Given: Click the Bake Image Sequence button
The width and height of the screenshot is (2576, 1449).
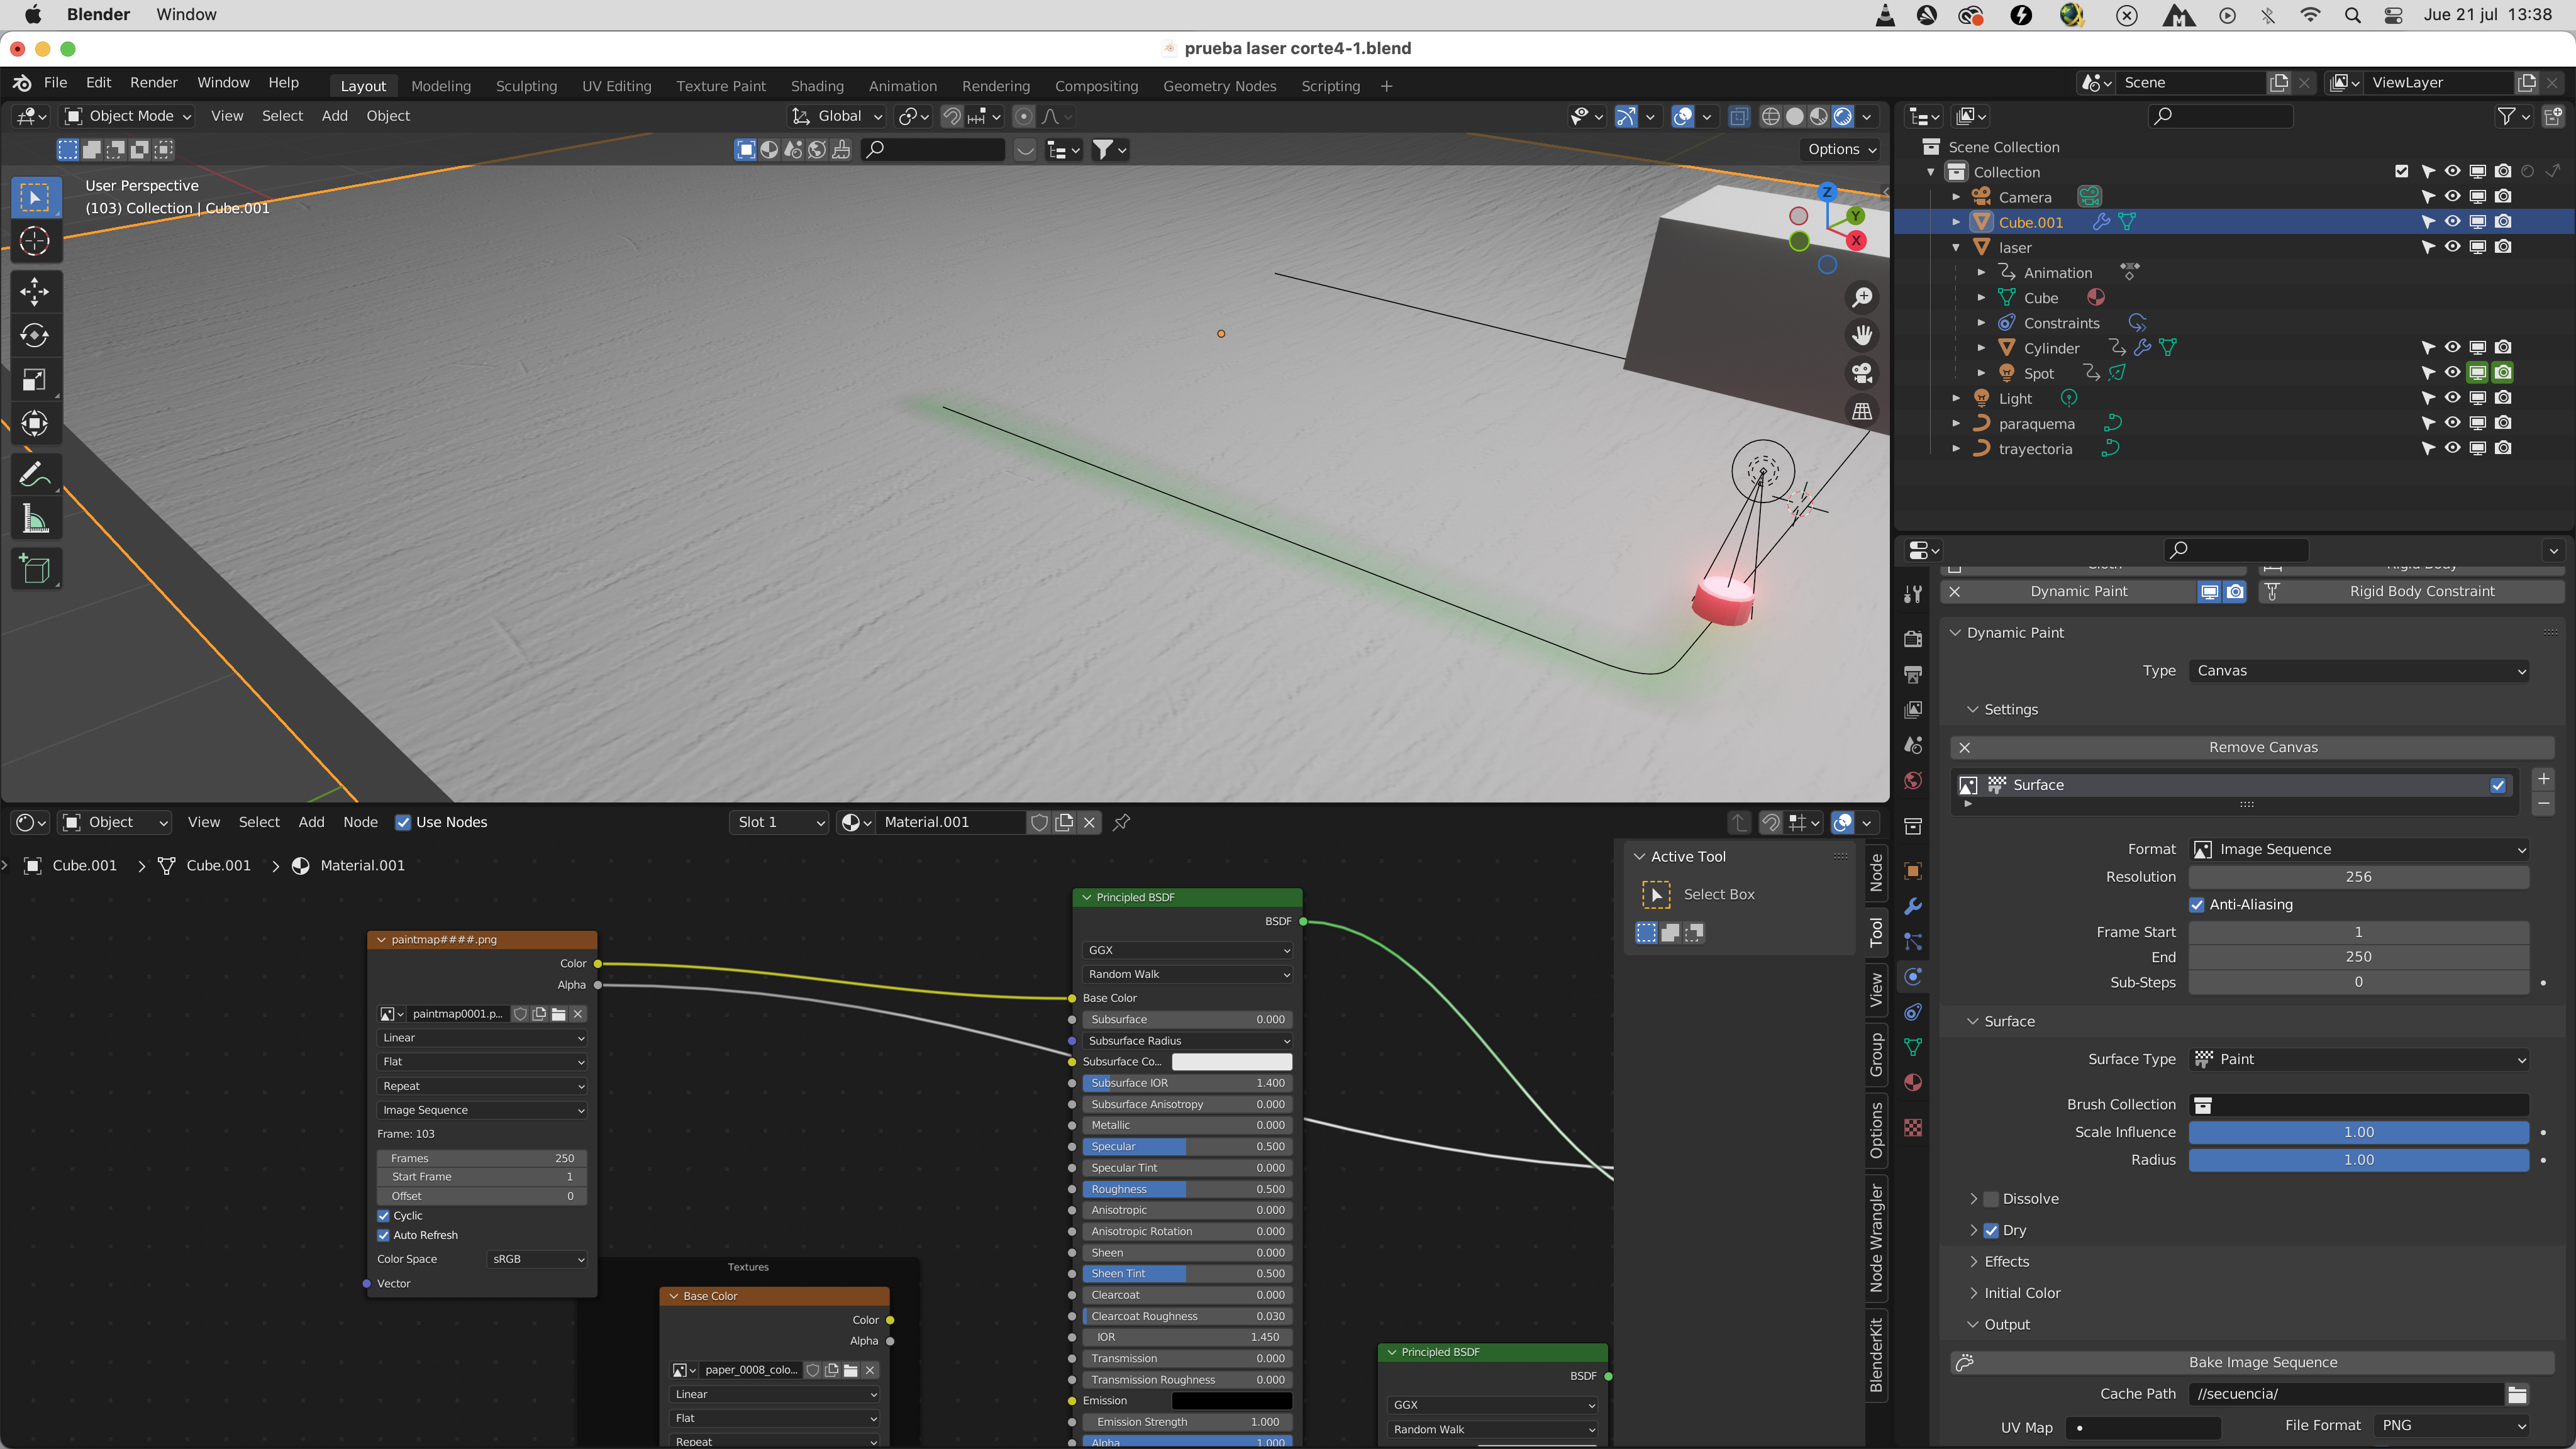Looking at the screenshot, I should 2262,1362.
